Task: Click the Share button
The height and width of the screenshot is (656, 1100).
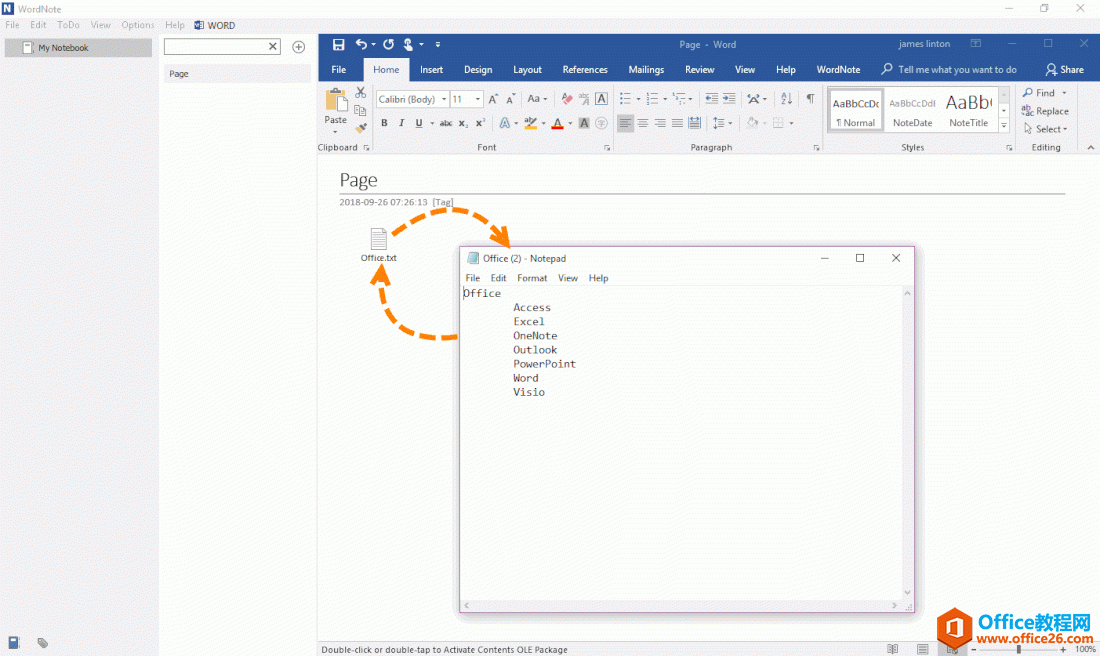Action: (x=1064, y=70)
